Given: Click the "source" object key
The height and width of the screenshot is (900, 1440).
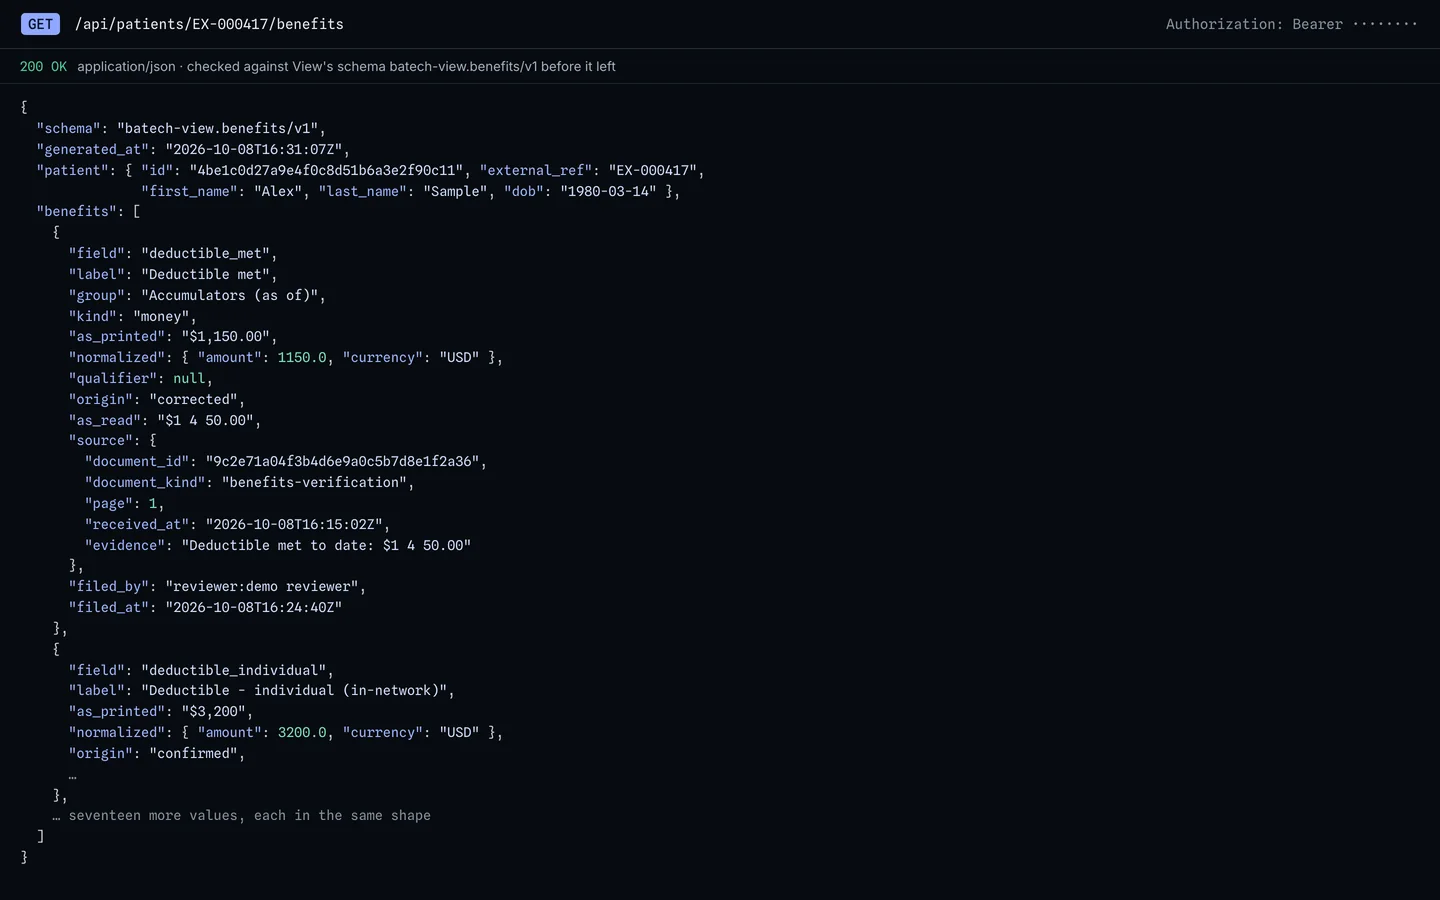Looking at the screenshot, I should pyautogui.click(x=101, y=440).
